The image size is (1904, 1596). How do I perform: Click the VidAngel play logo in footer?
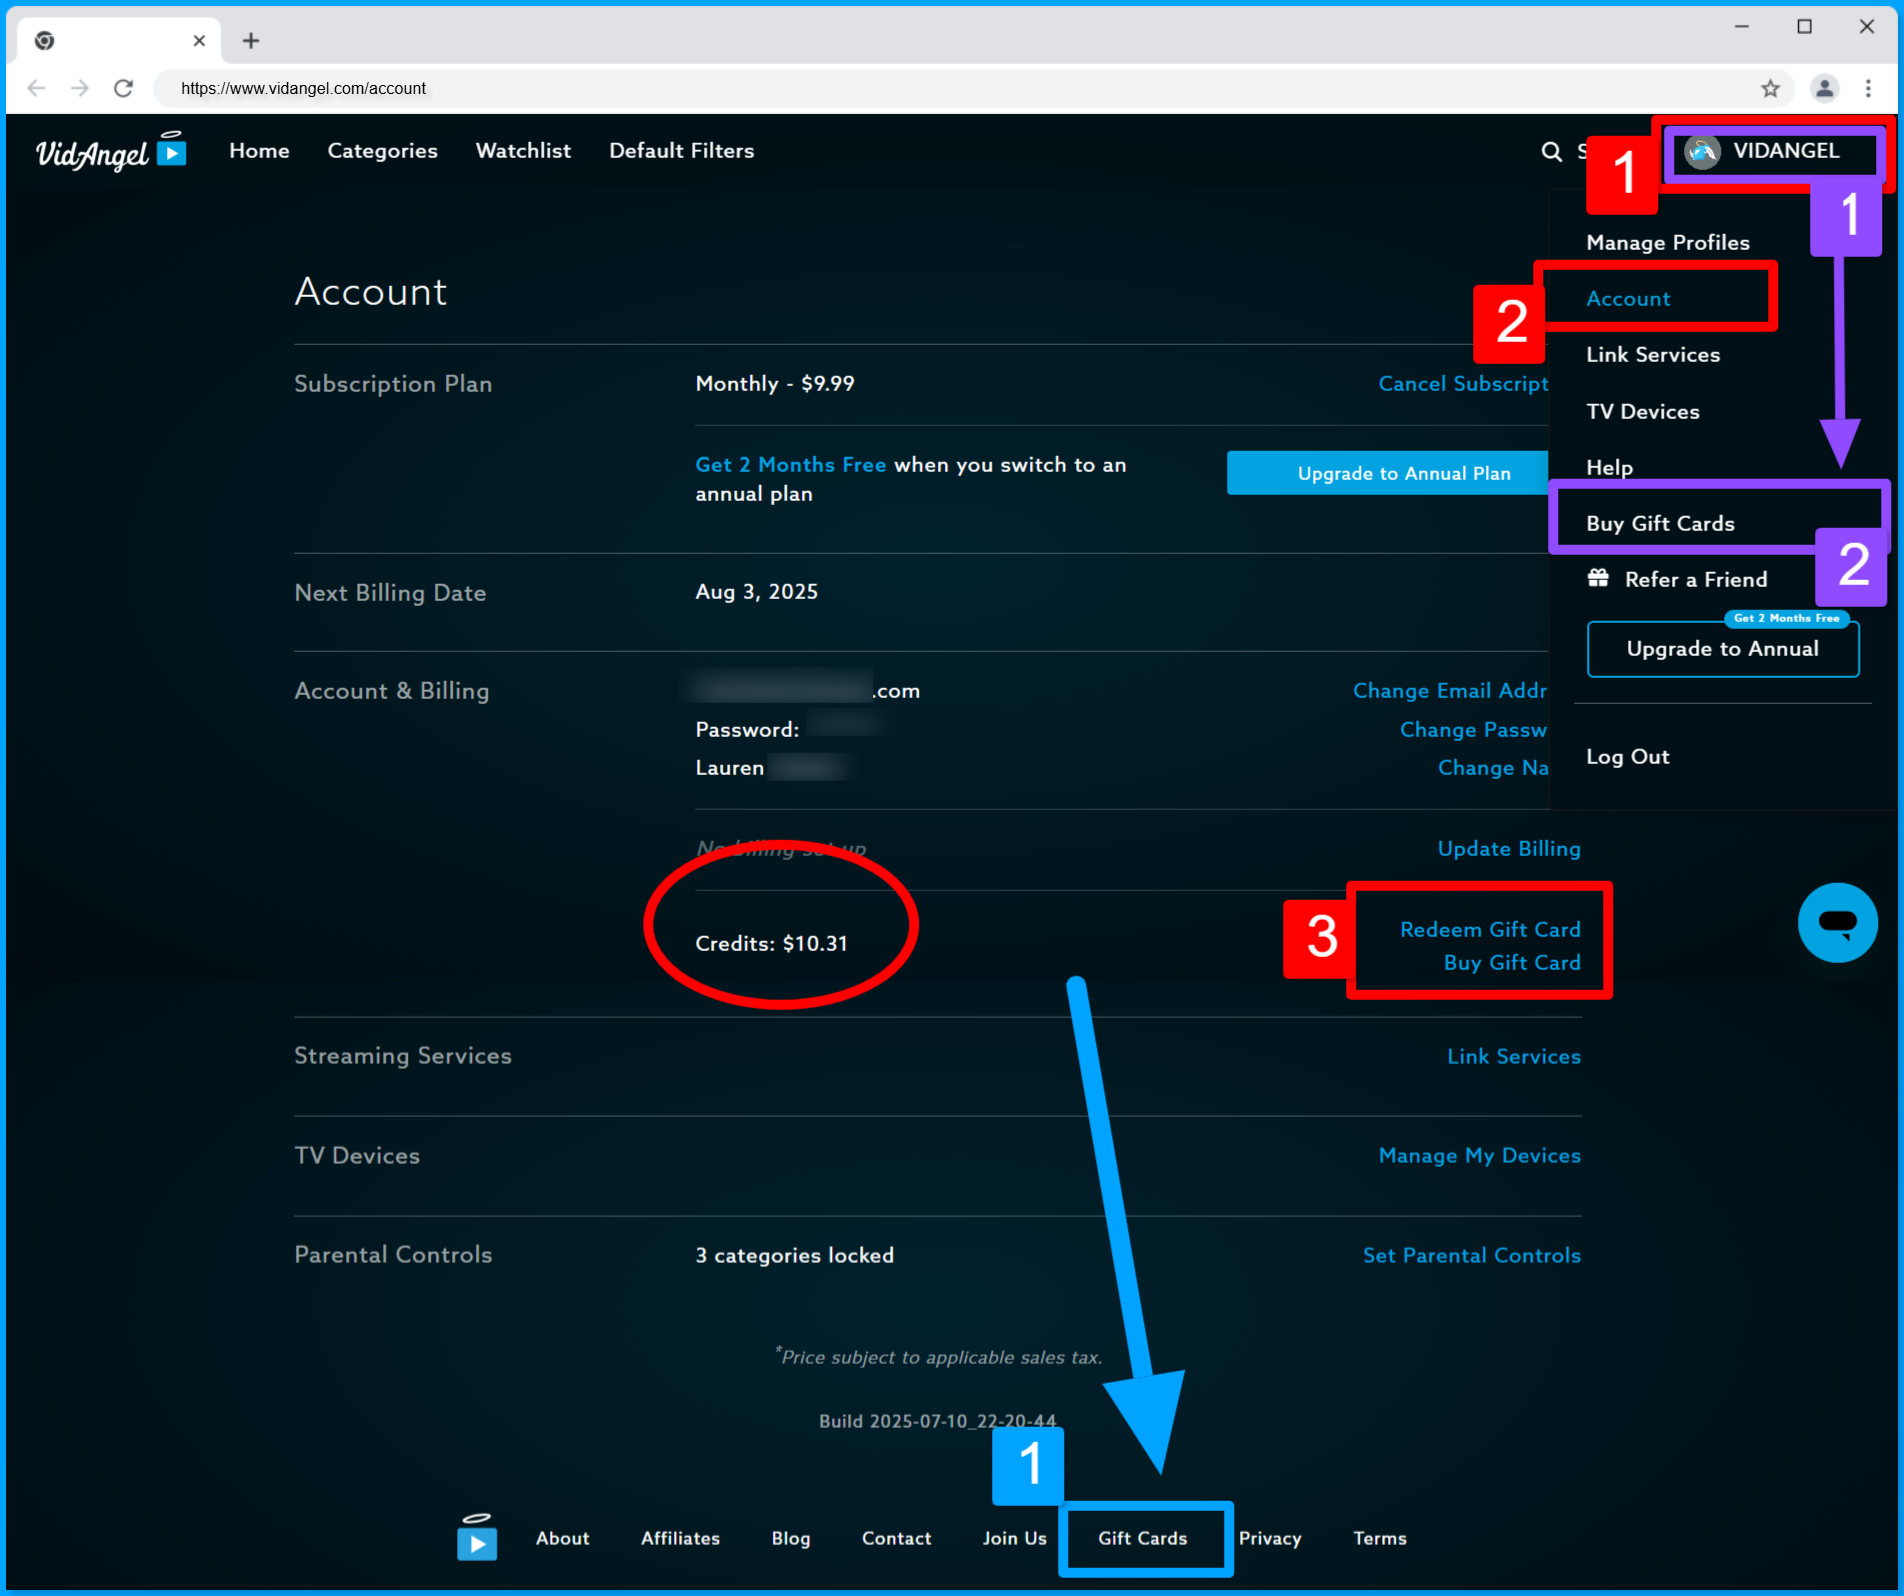point(477,1538)
